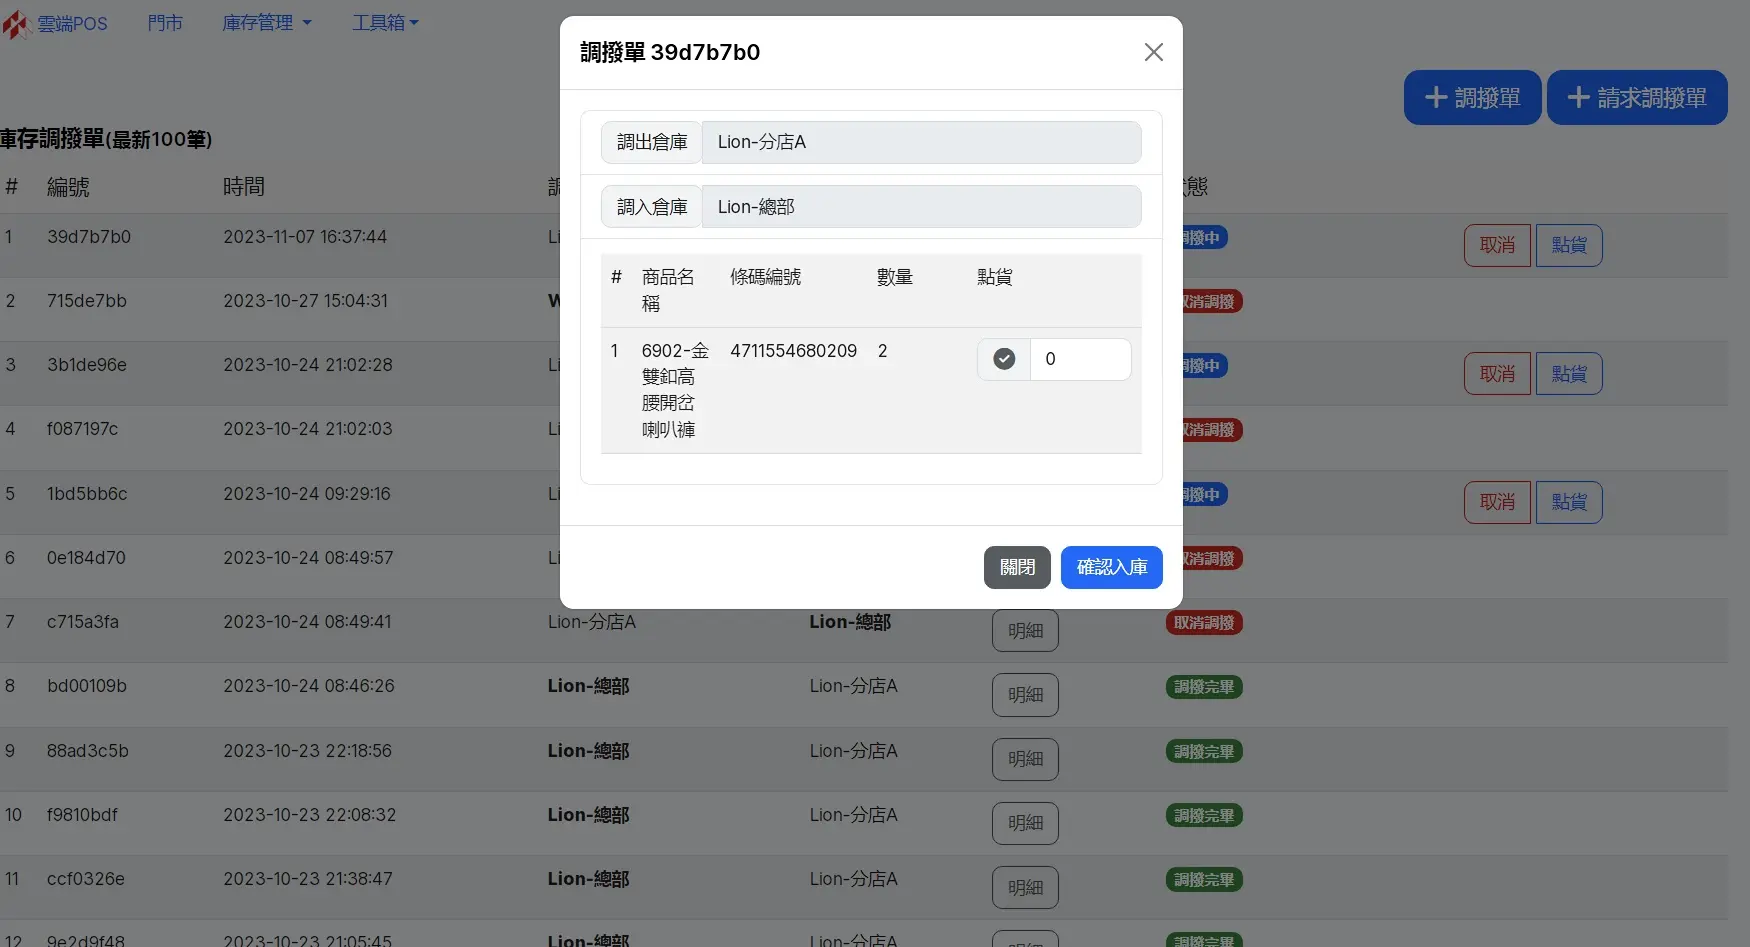Click the 雲端POS logo icon
The width and height of the screenshot is (1750, 947).
pyautogui.click(x=16, y=23)
